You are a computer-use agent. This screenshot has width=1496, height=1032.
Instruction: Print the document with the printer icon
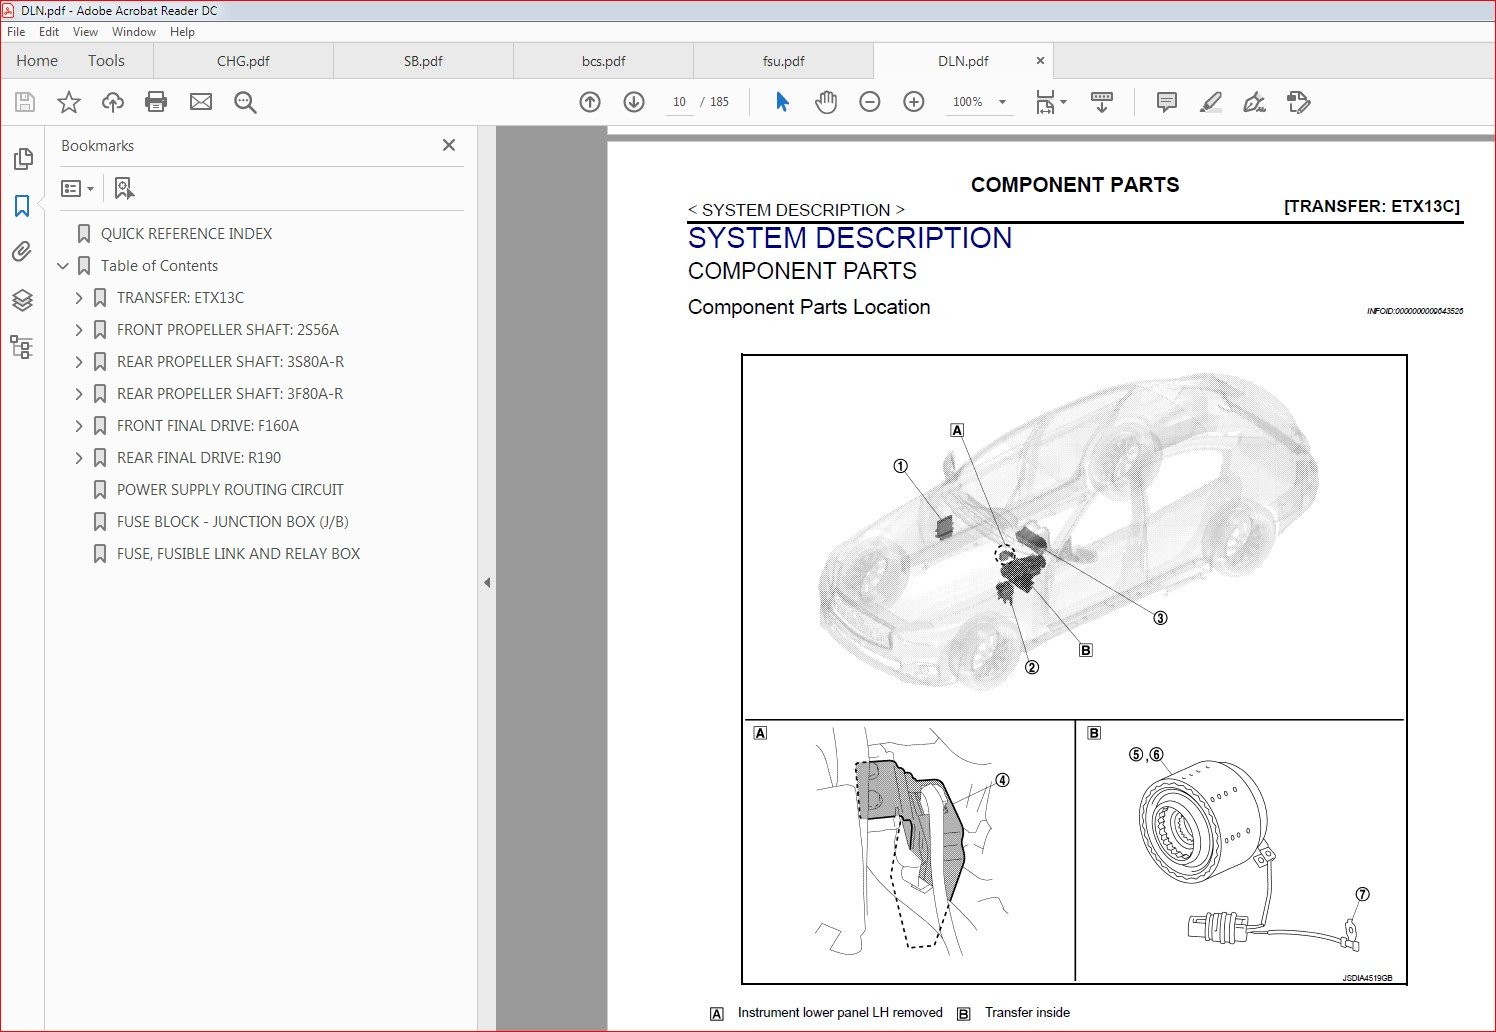click(x=156, y=102)
